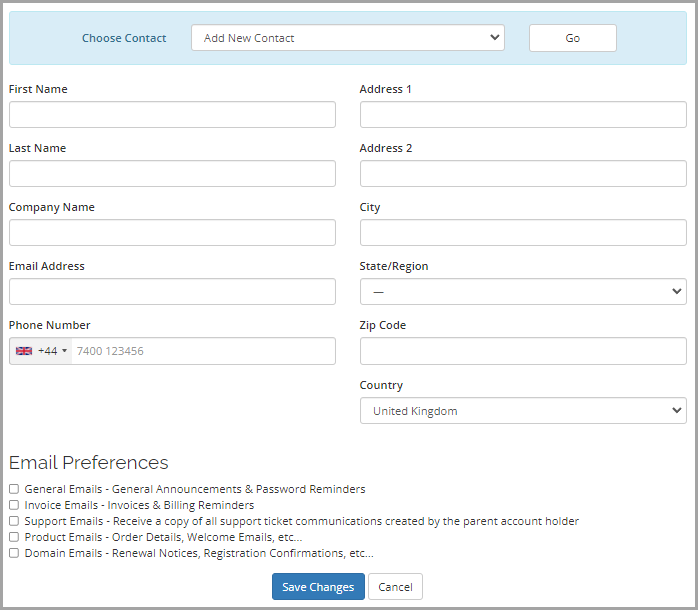Focus the Phone Number input field

click(x=203, y=351)
